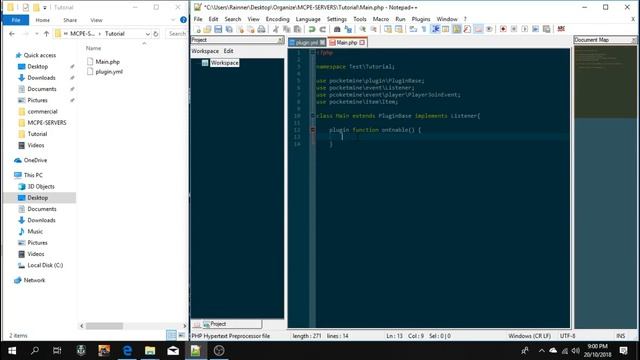Open MCPE-SERVERS in Explorer navigation pane
This screenshot has width=640, height=360.
[47, 122]
